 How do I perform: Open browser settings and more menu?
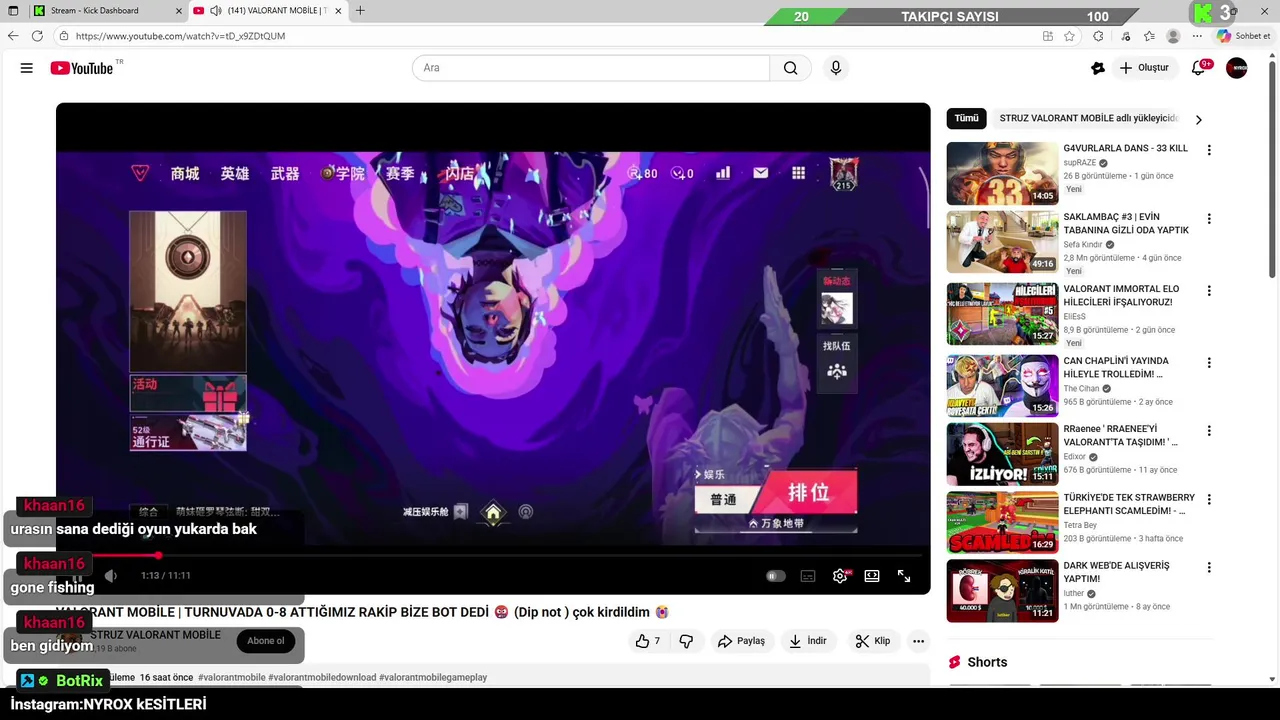pyautogui.click(x=1197, y=36)
